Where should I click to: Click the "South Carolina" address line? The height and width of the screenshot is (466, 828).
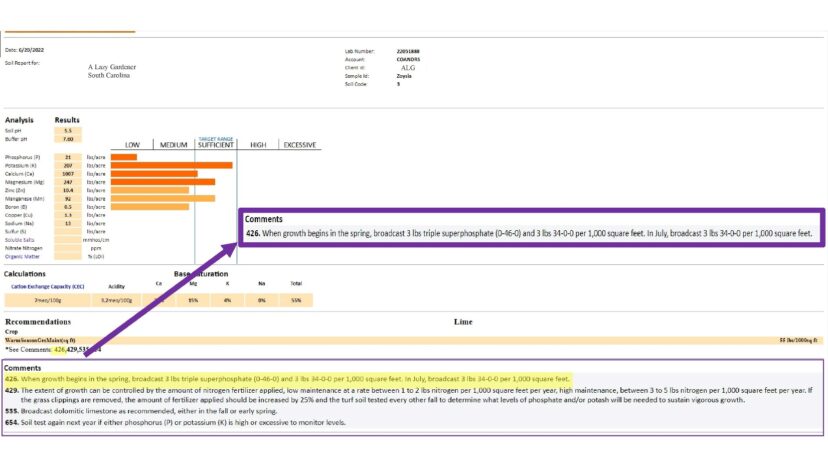pyautogui.click(x=109, y=76)
